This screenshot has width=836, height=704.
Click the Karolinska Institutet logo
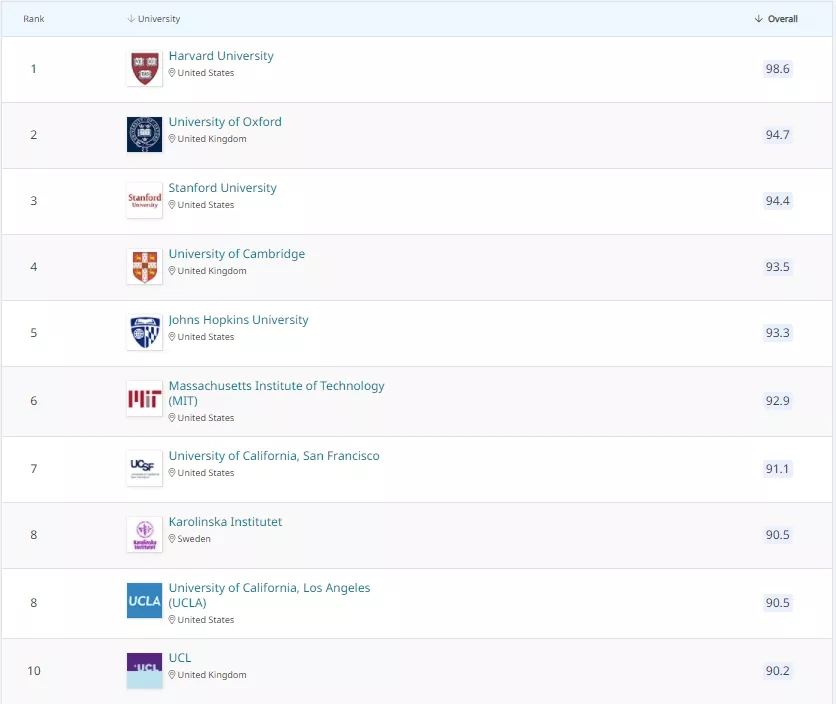coord(144,534)
